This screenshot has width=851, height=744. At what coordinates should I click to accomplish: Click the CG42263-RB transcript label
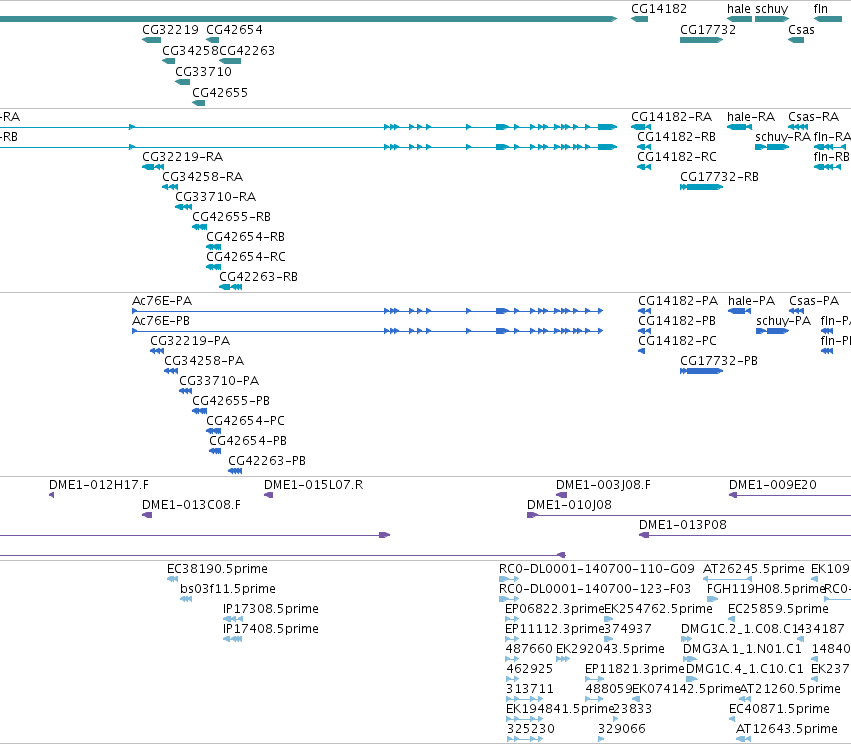258,277
